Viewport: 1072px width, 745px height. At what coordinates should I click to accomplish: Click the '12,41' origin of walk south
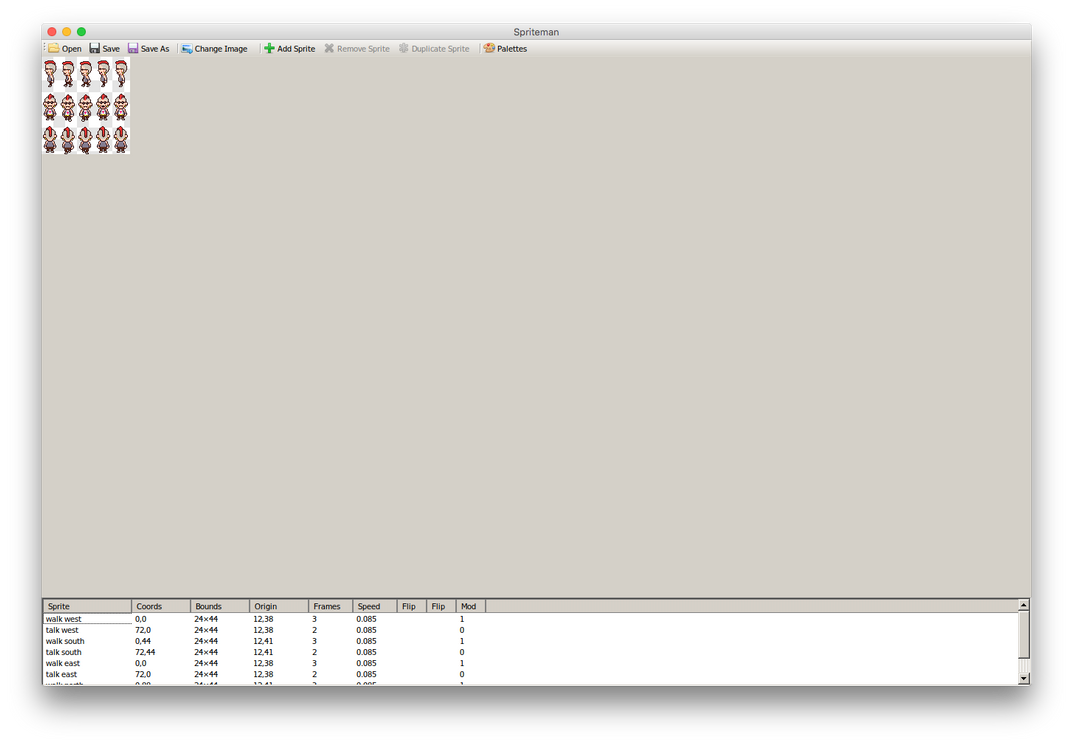[263, 641]
